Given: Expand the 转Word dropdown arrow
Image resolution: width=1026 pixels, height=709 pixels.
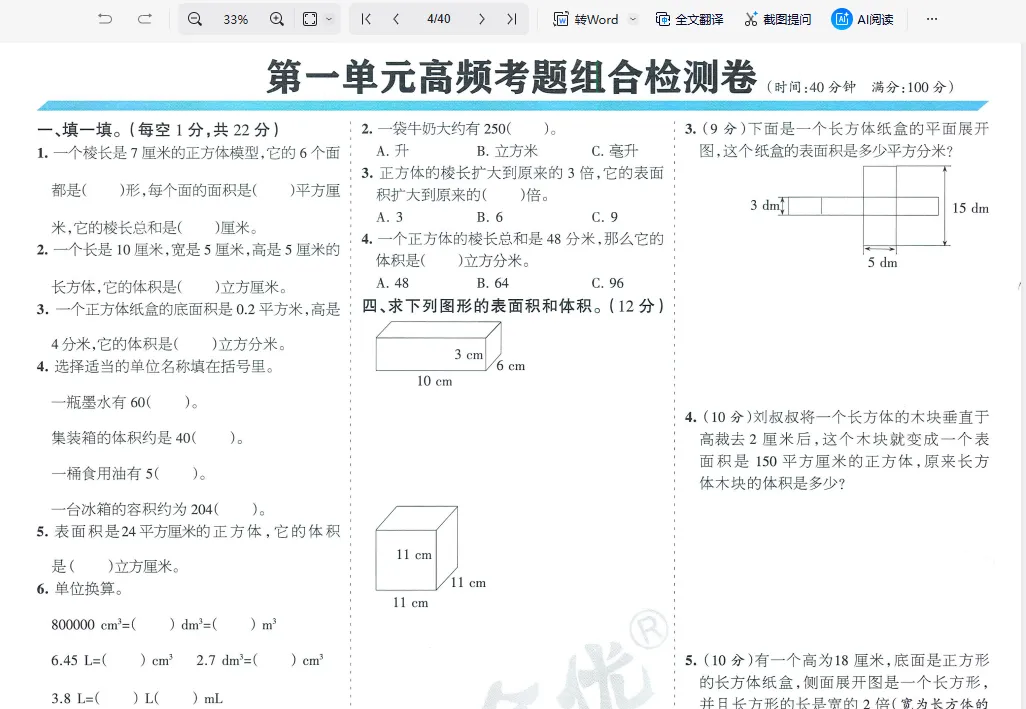Looking at the screenshot, I should 633,19.
